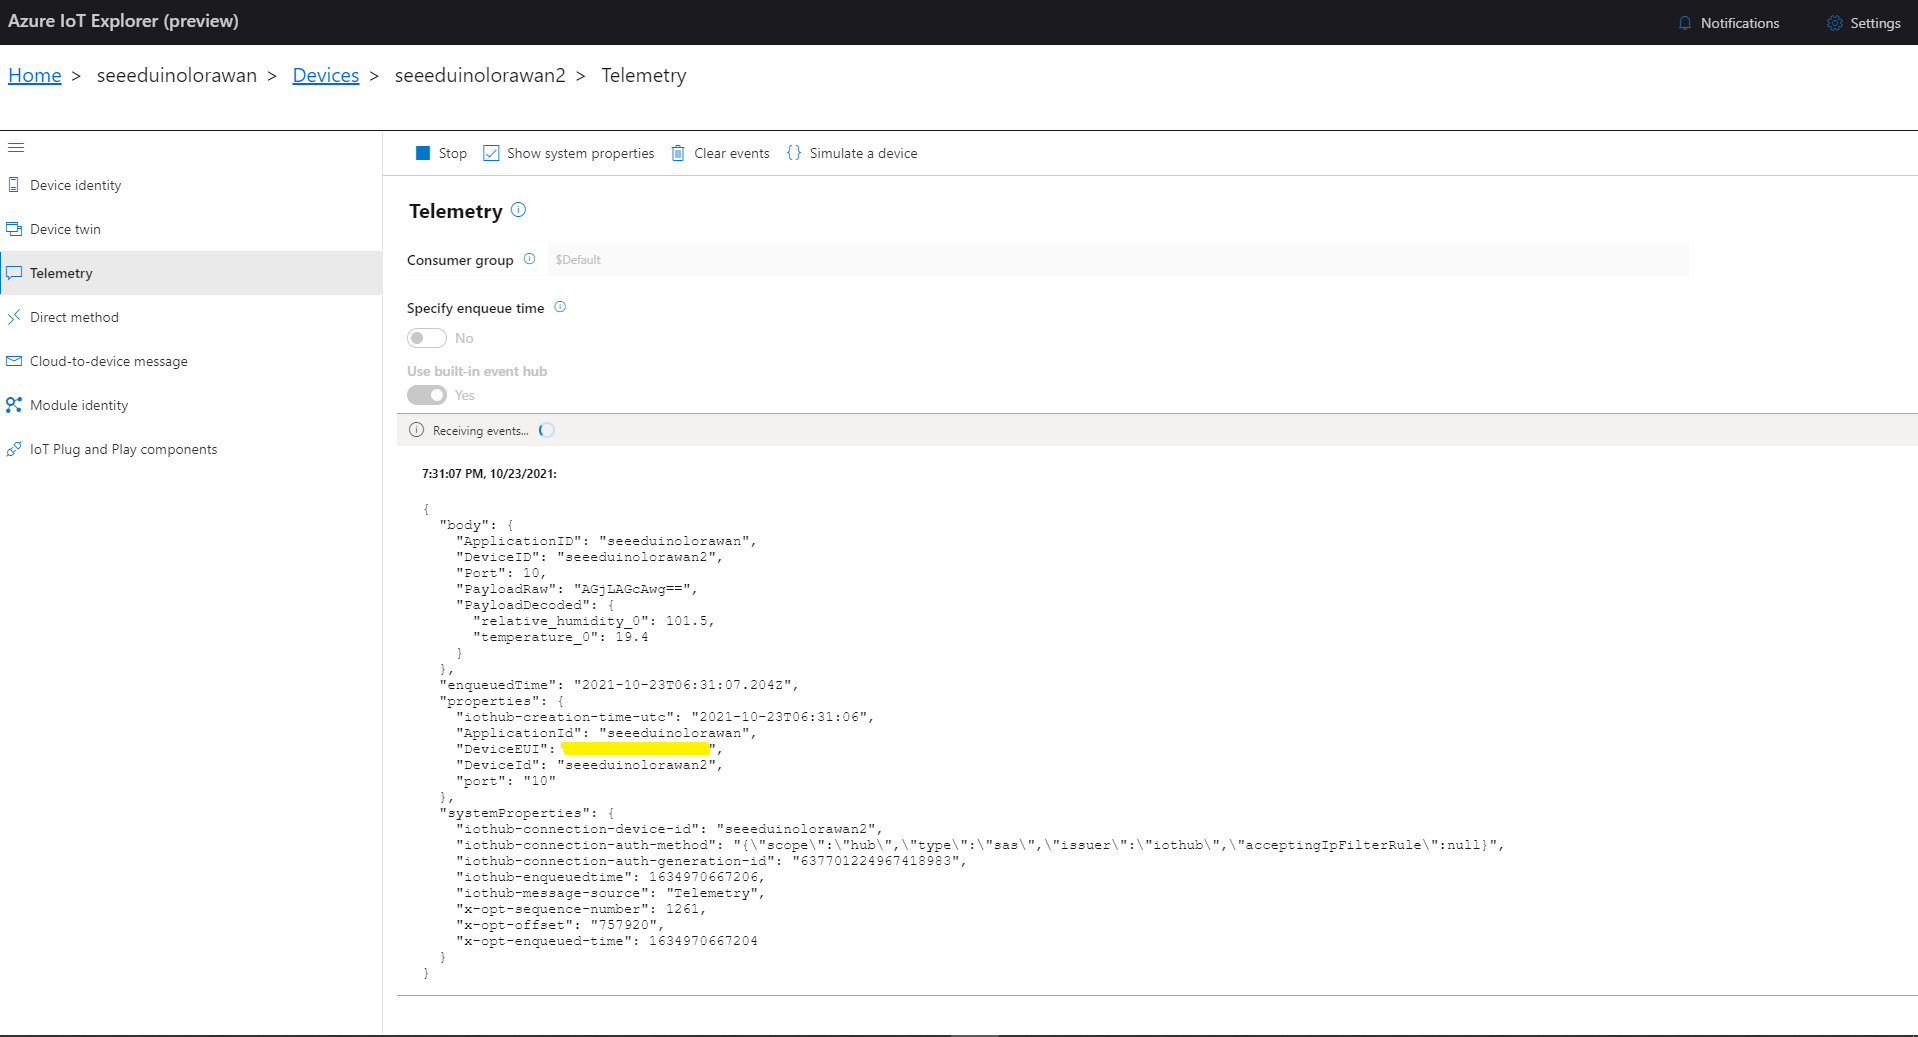Follow the Home breadcrumb link
Viewport: 1918px width, 1037px height.
(x=35, y=75)
